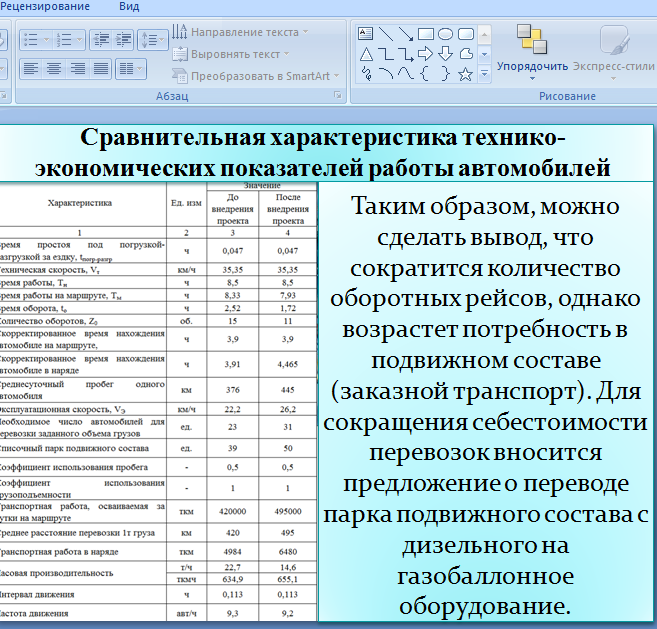Click the Коэффициент использования пробега row
Image resolution: width=657 pixels, height=629 pixels.
click(x=158, y=467)
